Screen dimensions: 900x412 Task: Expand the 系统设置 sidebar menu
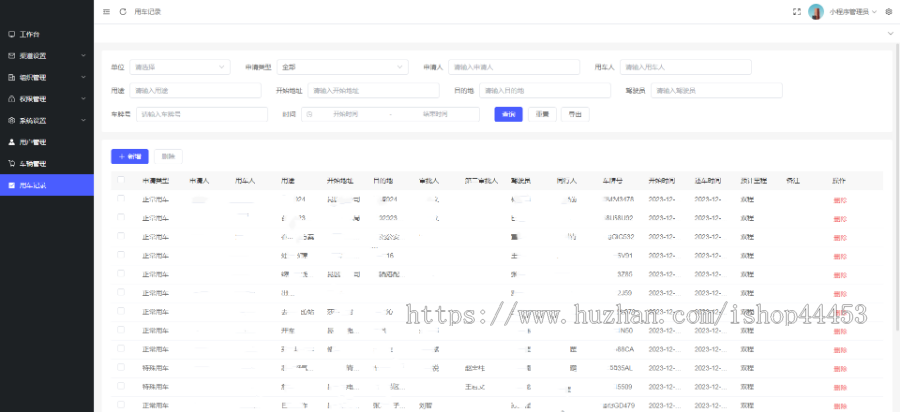46,121
